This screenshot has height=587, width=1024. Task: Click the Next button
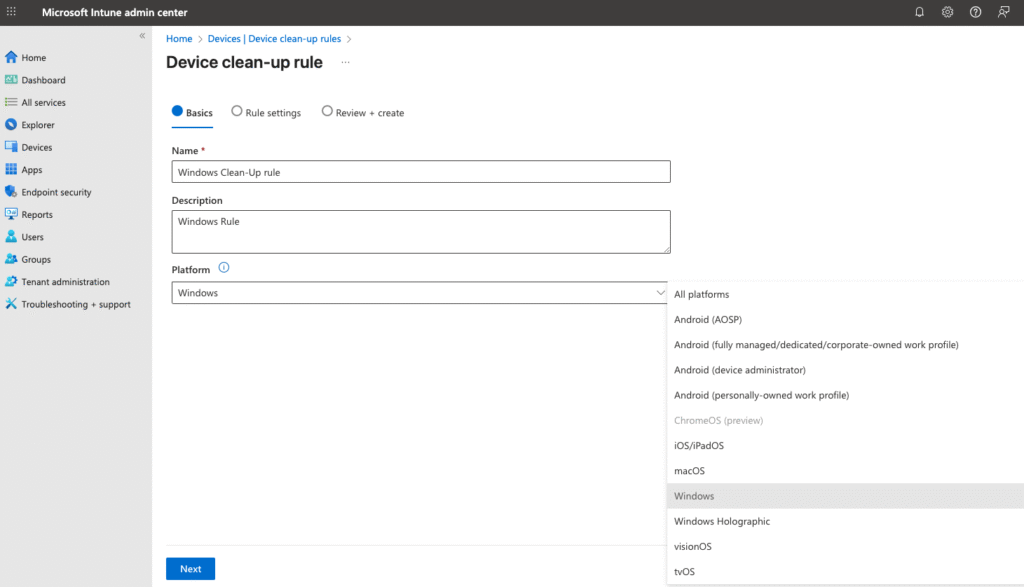(x=190, y=569)
